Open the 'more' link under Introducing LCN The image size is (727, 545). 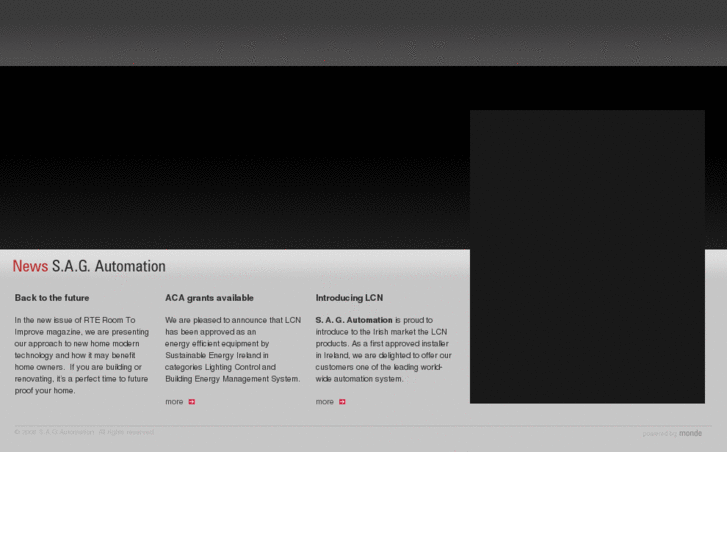tap(325, 402)
